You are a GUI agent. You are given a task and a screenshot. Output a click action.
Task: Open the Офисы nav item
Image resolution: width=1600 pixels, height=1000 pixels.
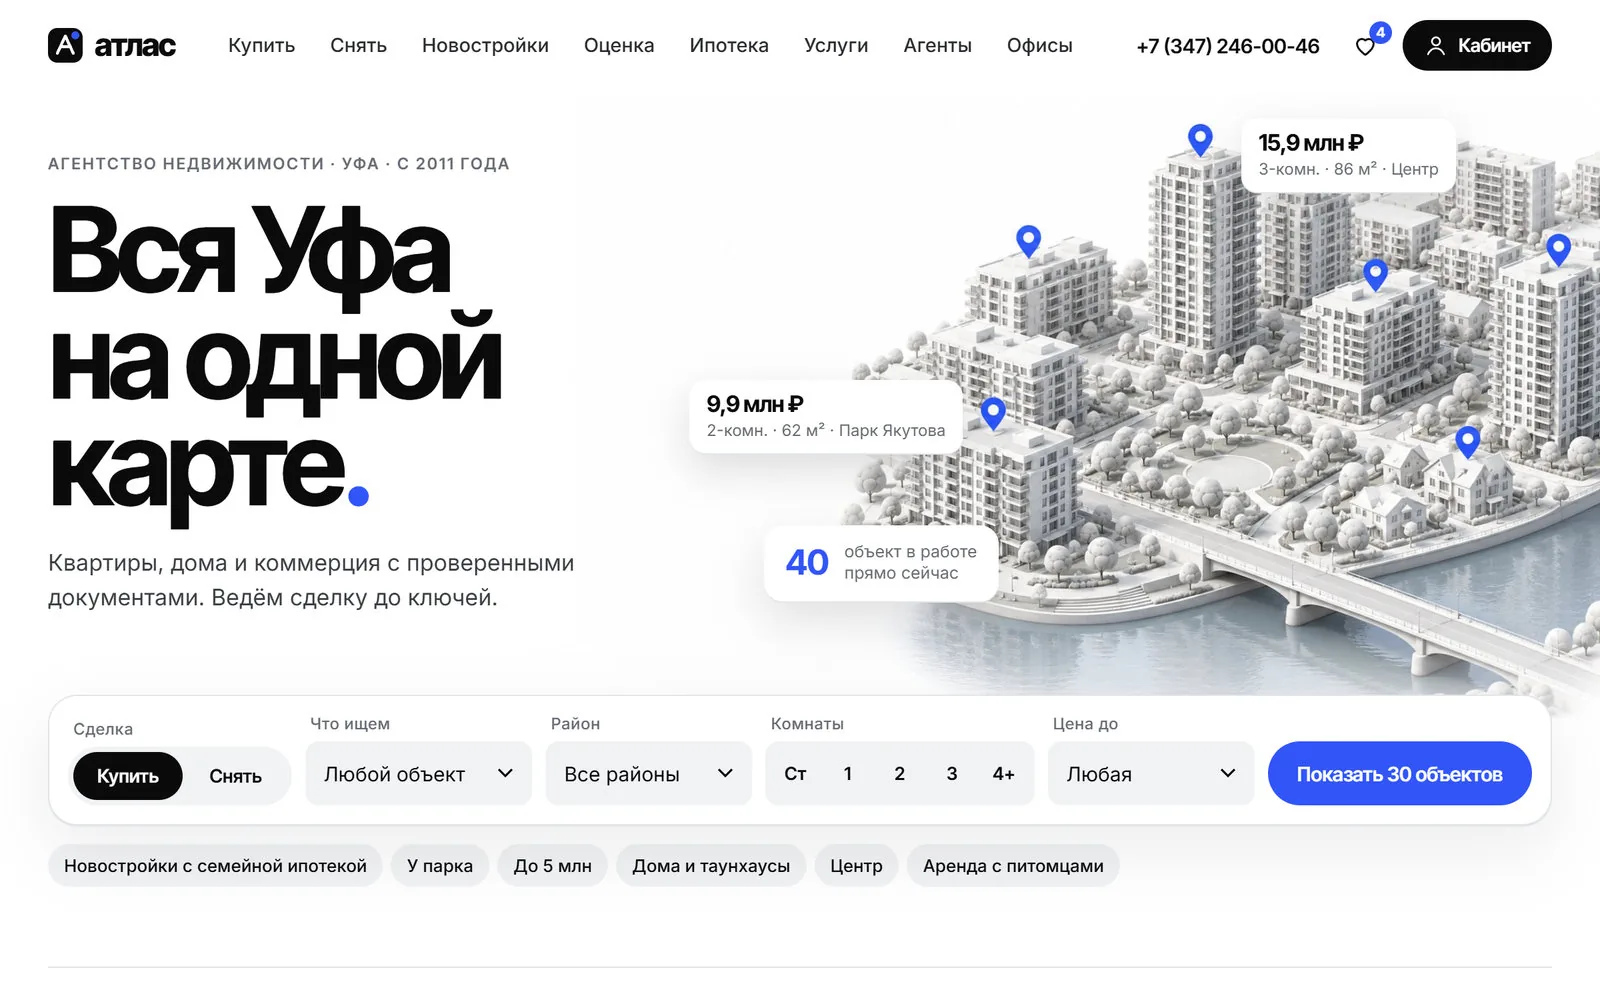(1039, 46)
